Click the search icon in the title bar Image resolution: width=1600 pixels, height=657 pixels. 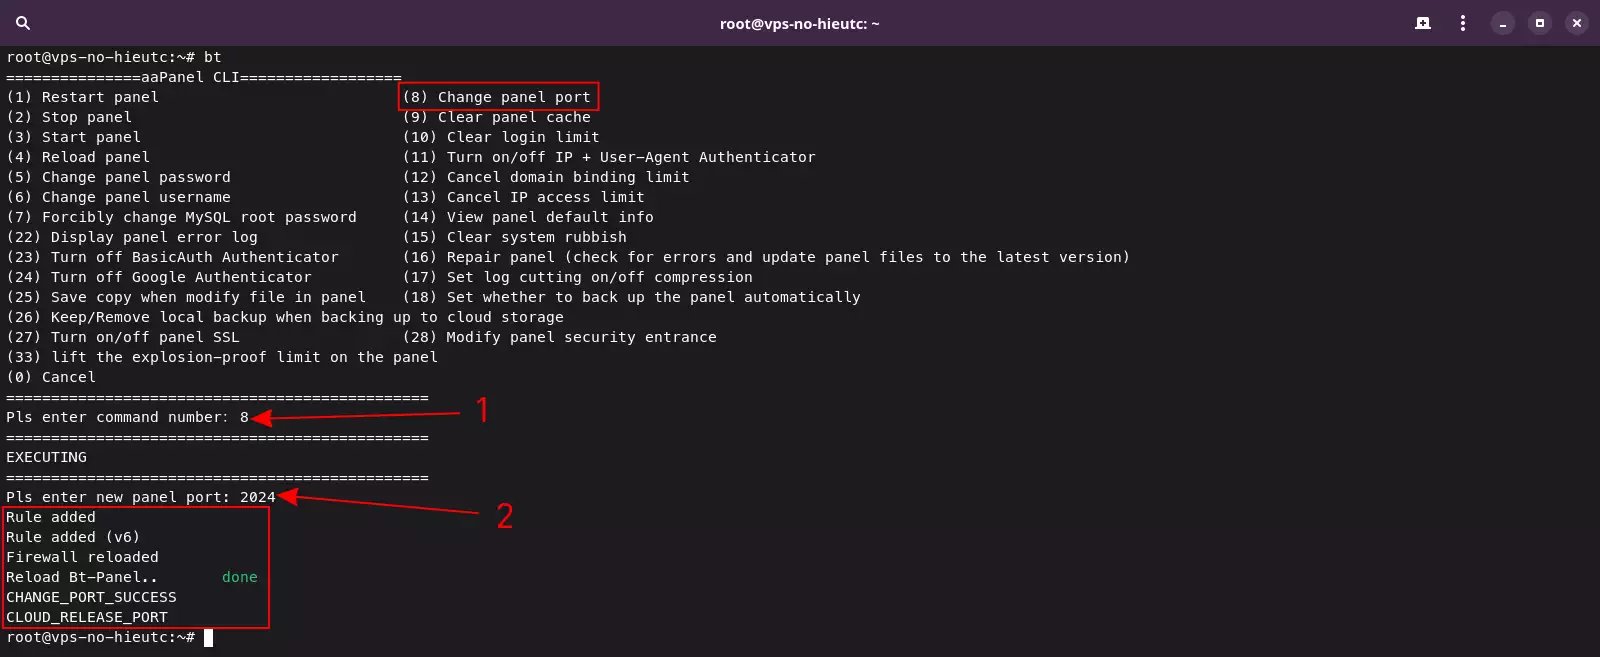(23, 23)
